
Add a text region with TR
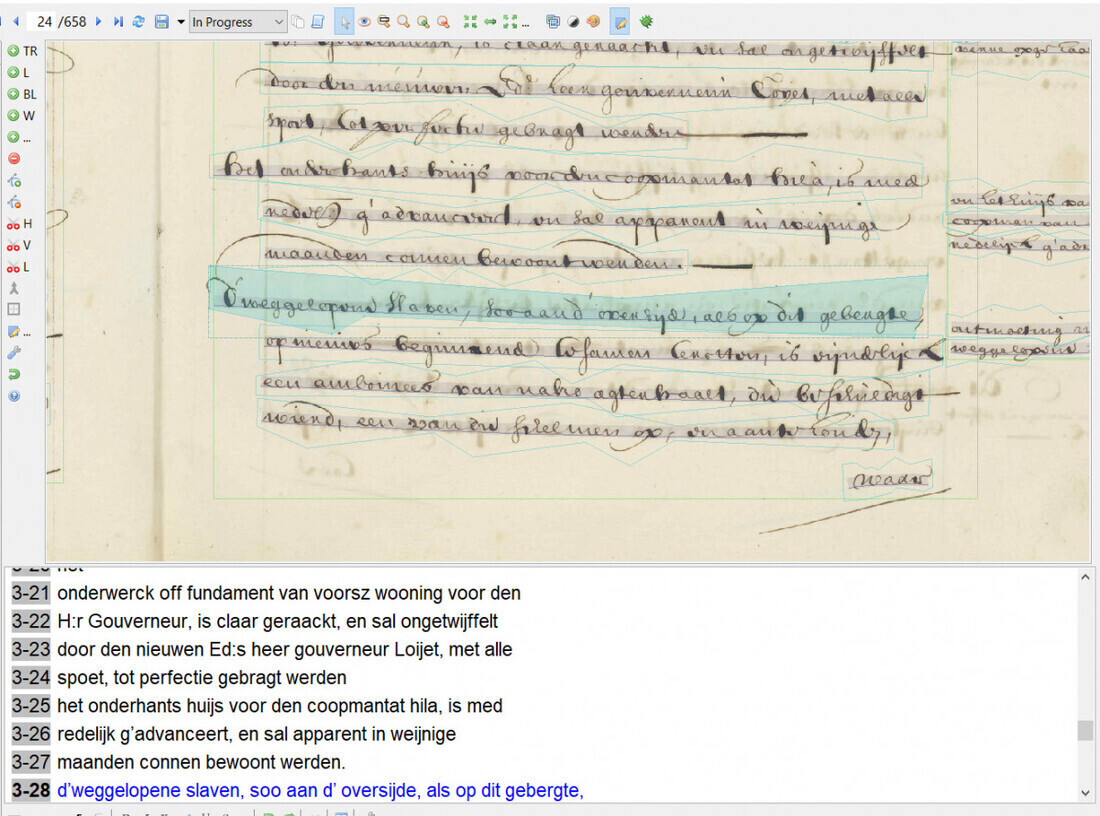pyautogui.click(x=22, y=51)
